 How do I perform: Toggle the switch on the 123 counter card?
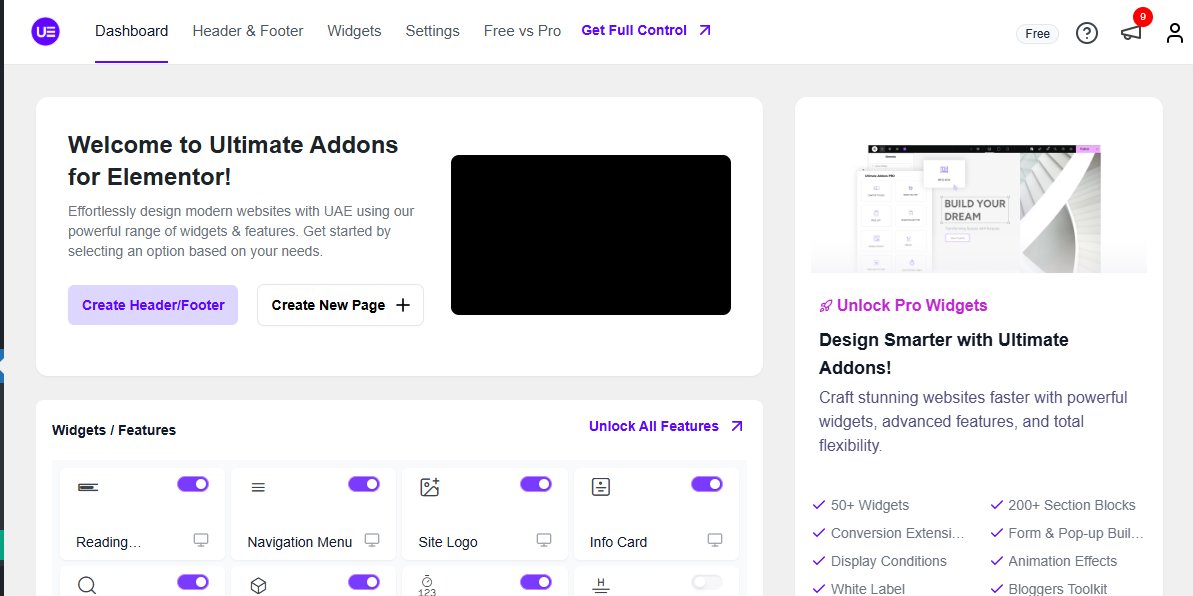pyautogui.click(x=536, y=582)
